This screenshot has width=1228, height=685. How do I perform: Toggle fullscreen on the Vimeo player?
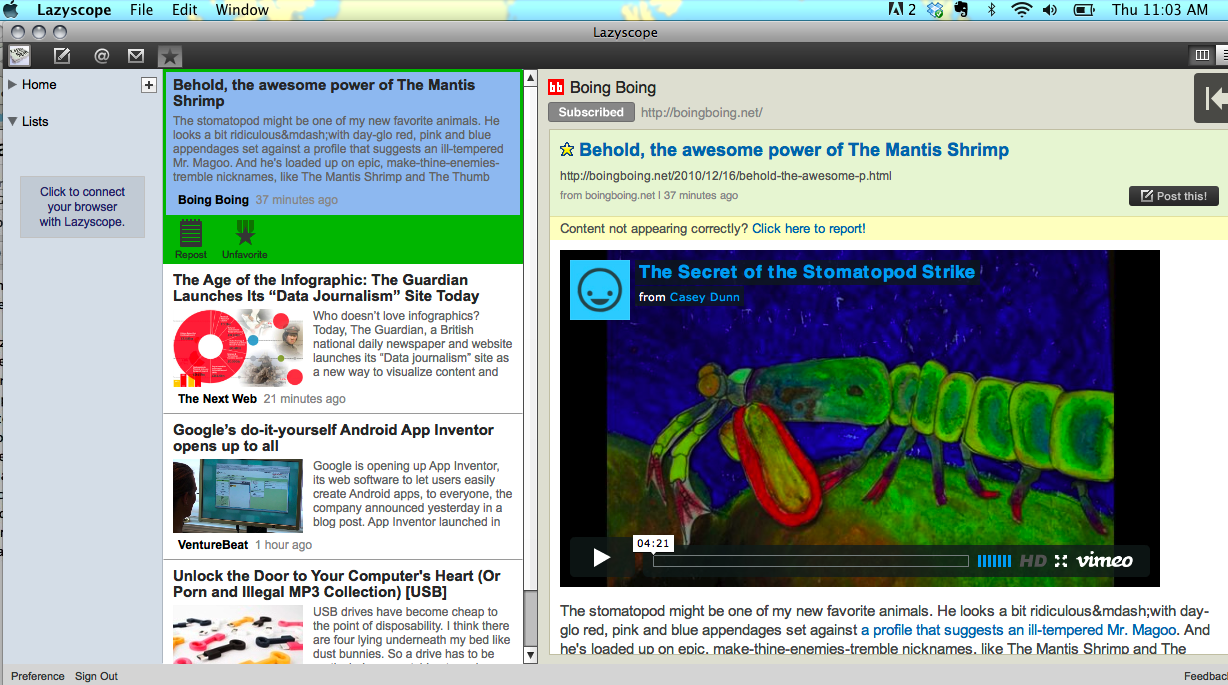tap(1061, 561)
